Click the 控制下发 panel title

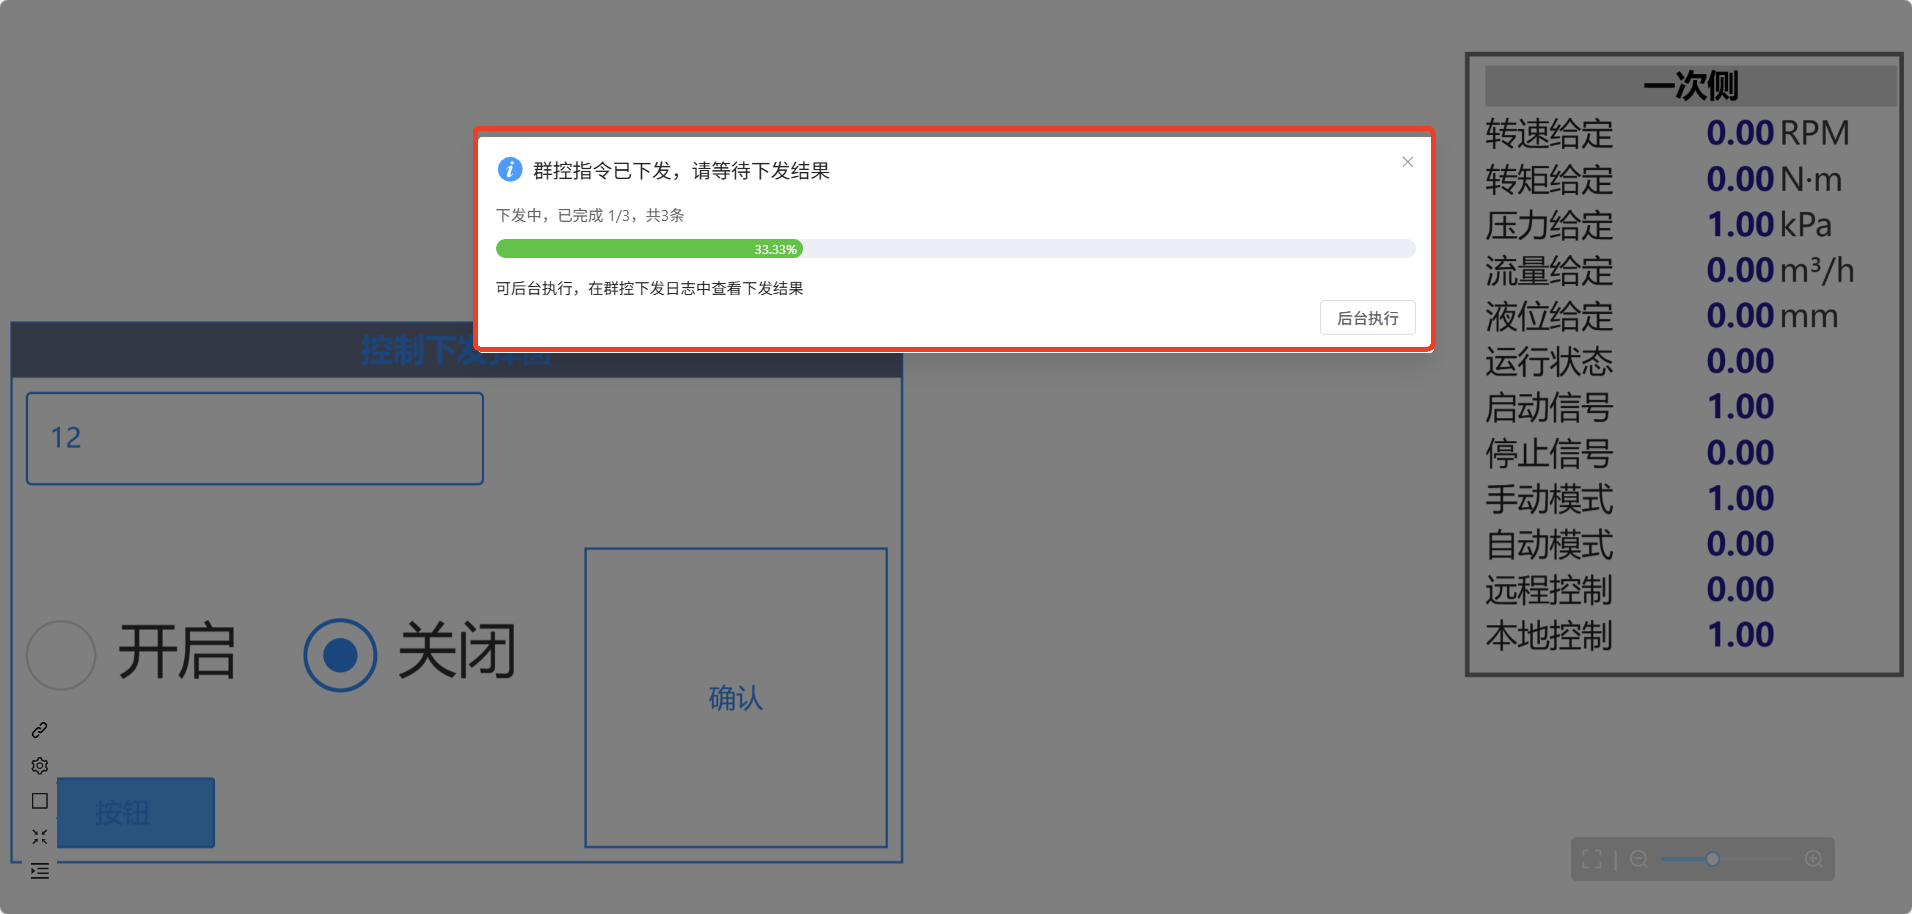click(456, 351)
